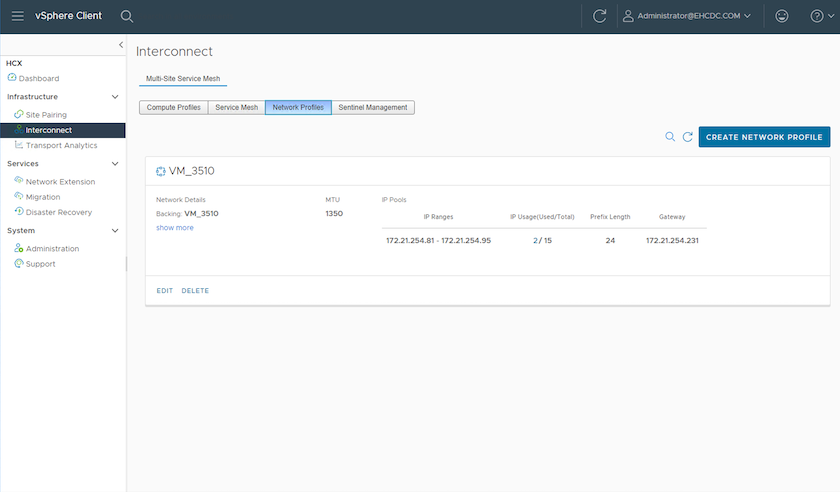Open the smiley feedback icon
The width and height of the screenshot is (840, 492).
pyautogui.click(x=782, y=16)
